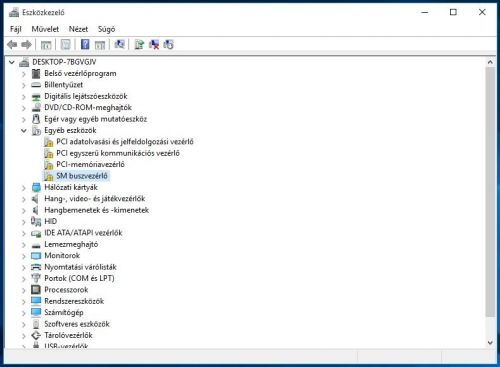Click the Processzorok chip icon
This screenshot has width=500, height=367.
pos(36,290)
